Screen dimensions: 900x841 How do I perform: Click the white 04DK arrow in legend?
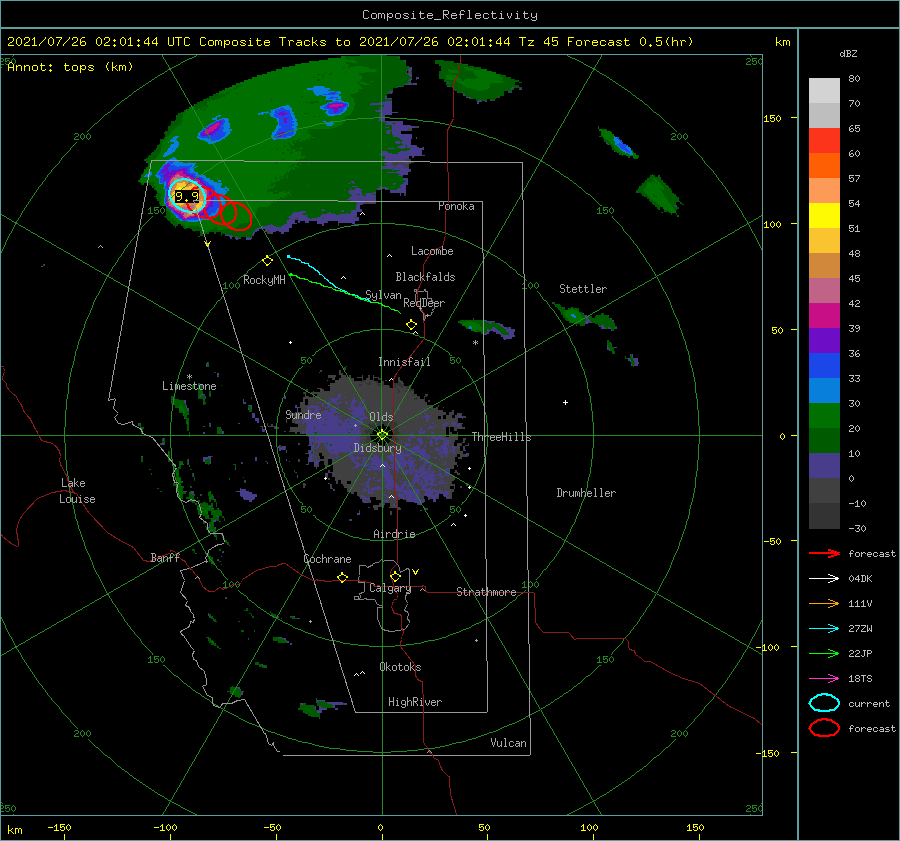click(824, 578)
